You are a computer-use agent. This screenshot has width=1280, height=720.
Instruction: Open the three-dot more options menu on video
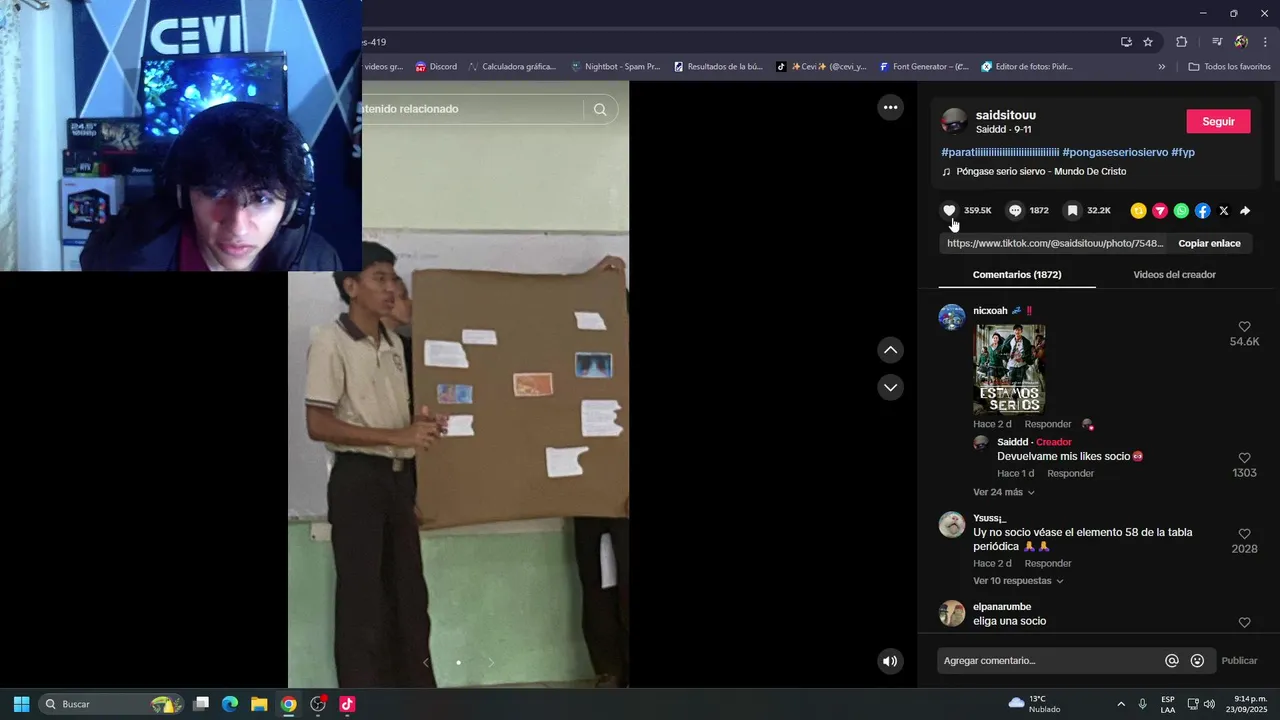(890, 107)
